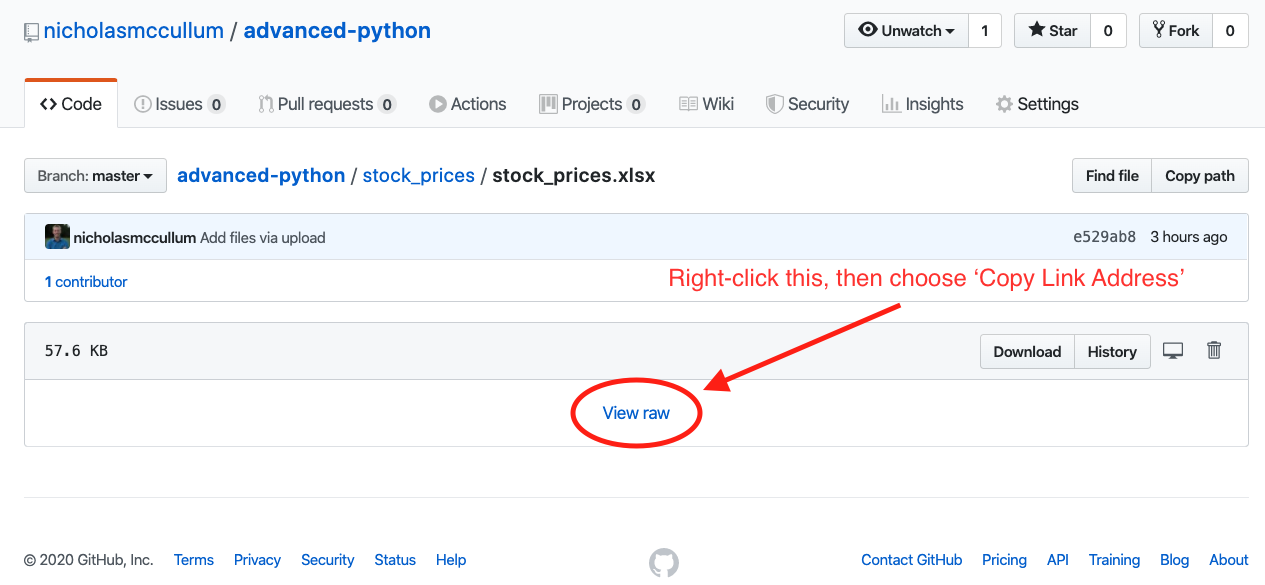Click the forks count 0
Screen dimensions: 1265x585
[x=1230, y=31]
